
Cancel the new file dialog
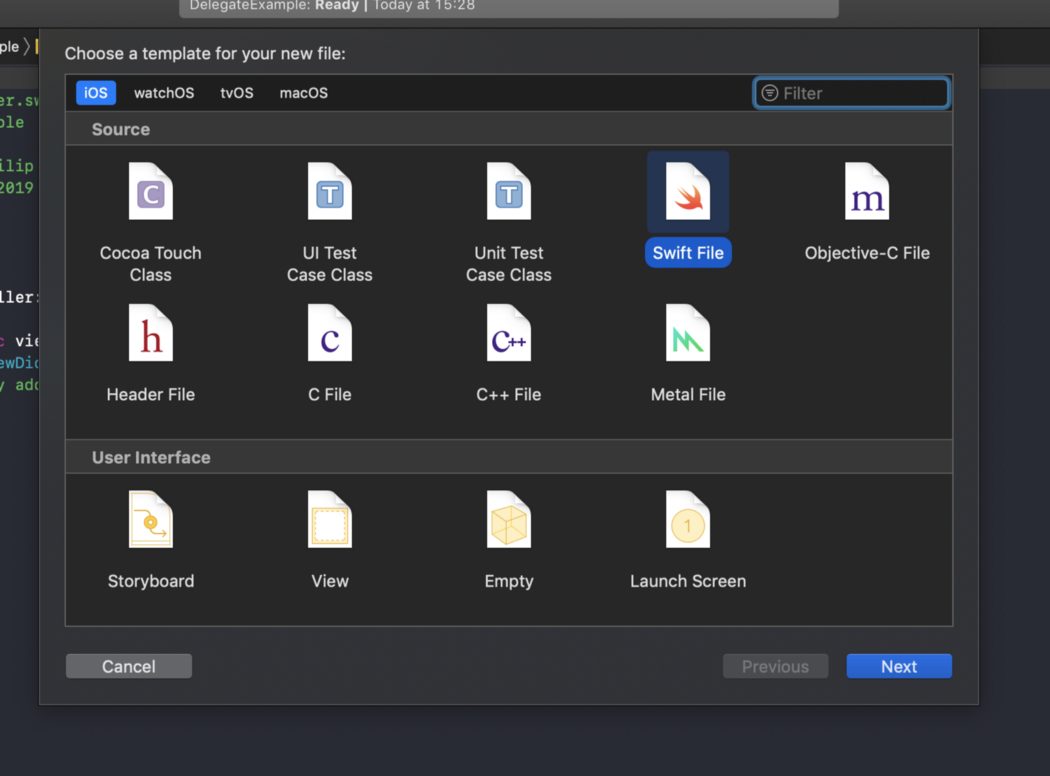pos(129,666)
